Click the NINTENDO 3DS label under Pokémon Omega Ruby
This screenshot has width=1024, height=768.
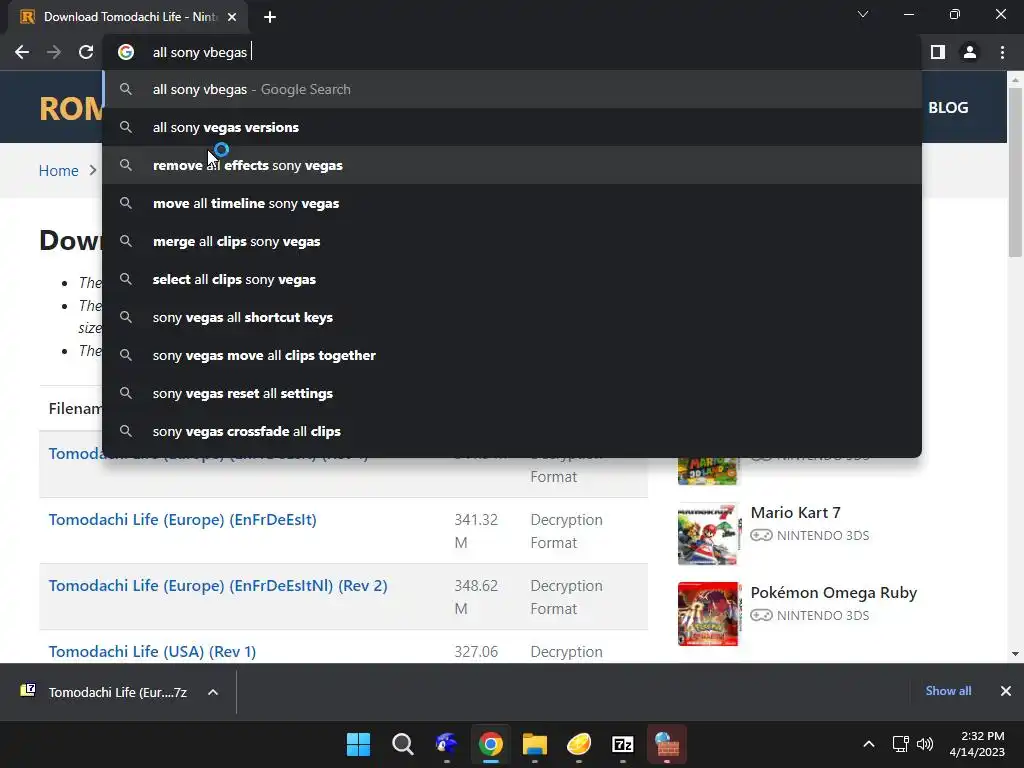[x=823, y=615]
